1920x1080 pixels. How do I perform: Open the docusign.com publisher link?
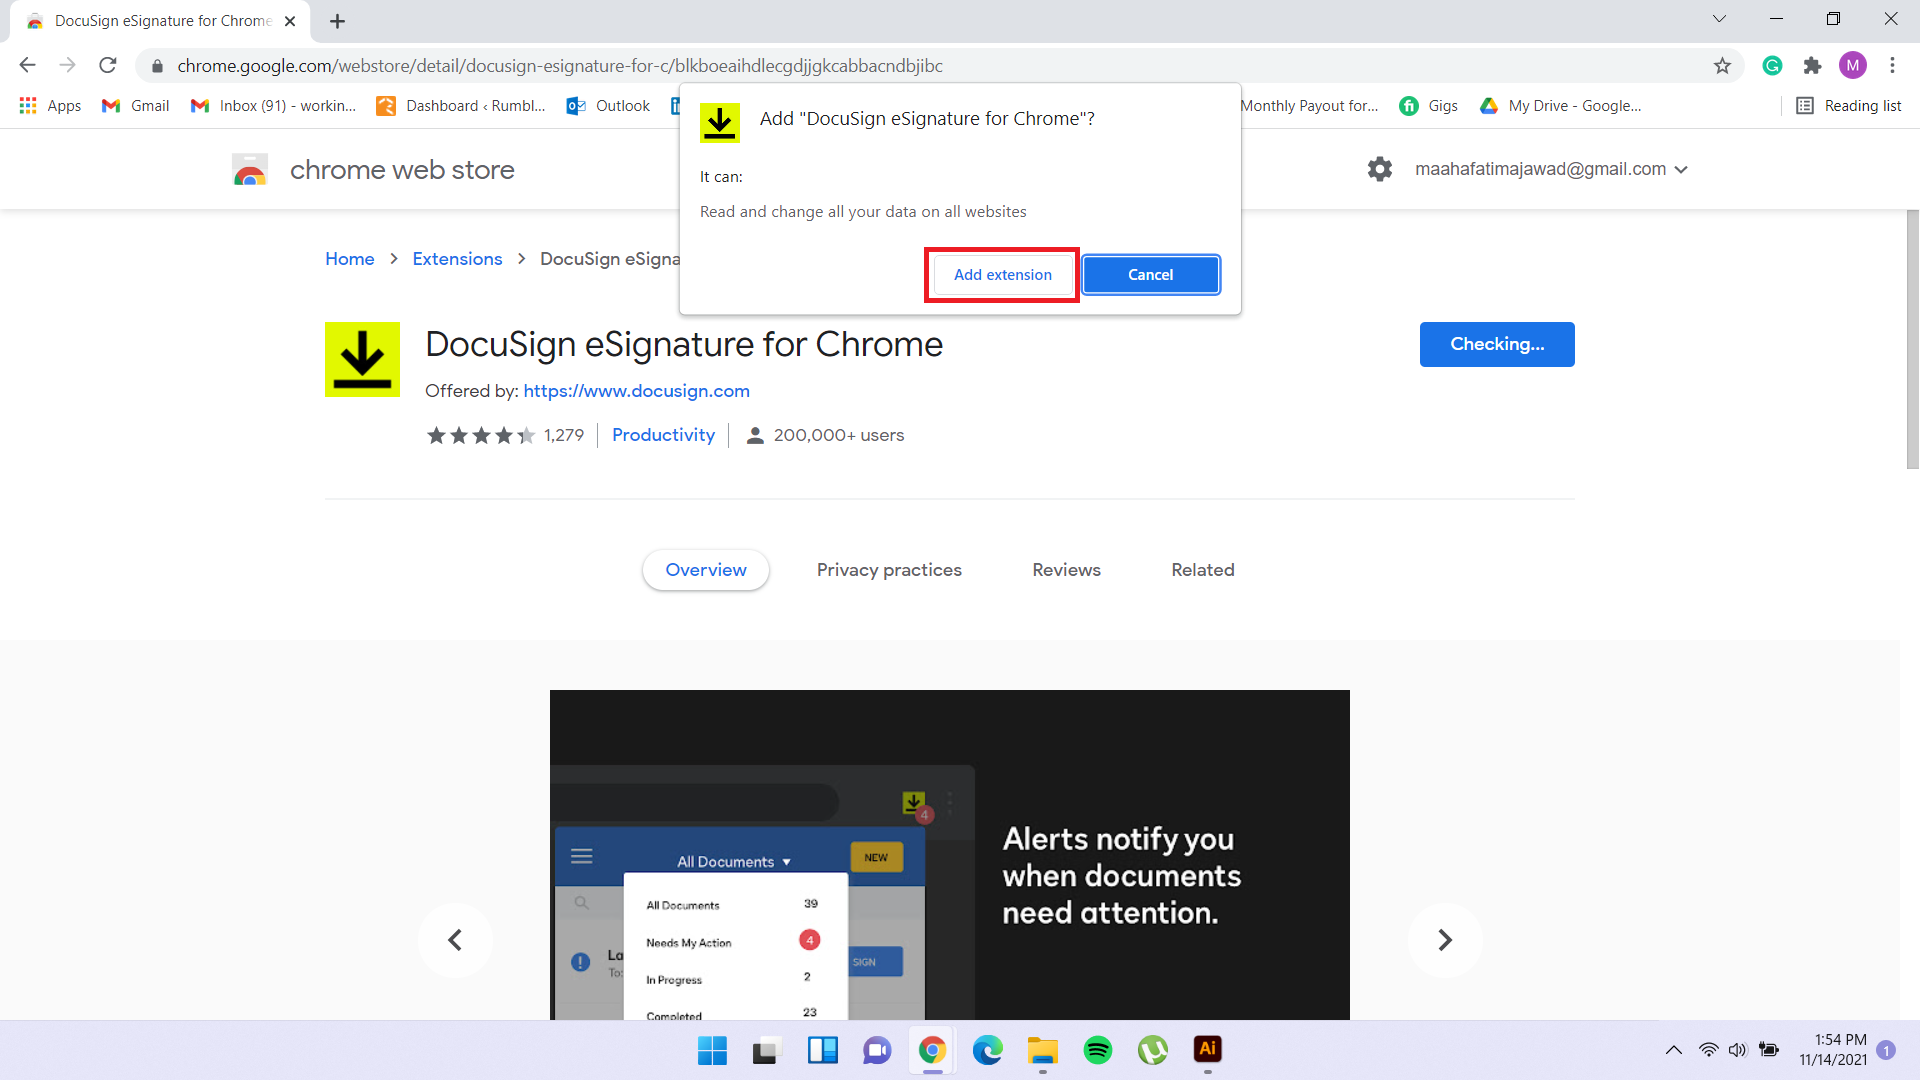click(x=636, y=391)
